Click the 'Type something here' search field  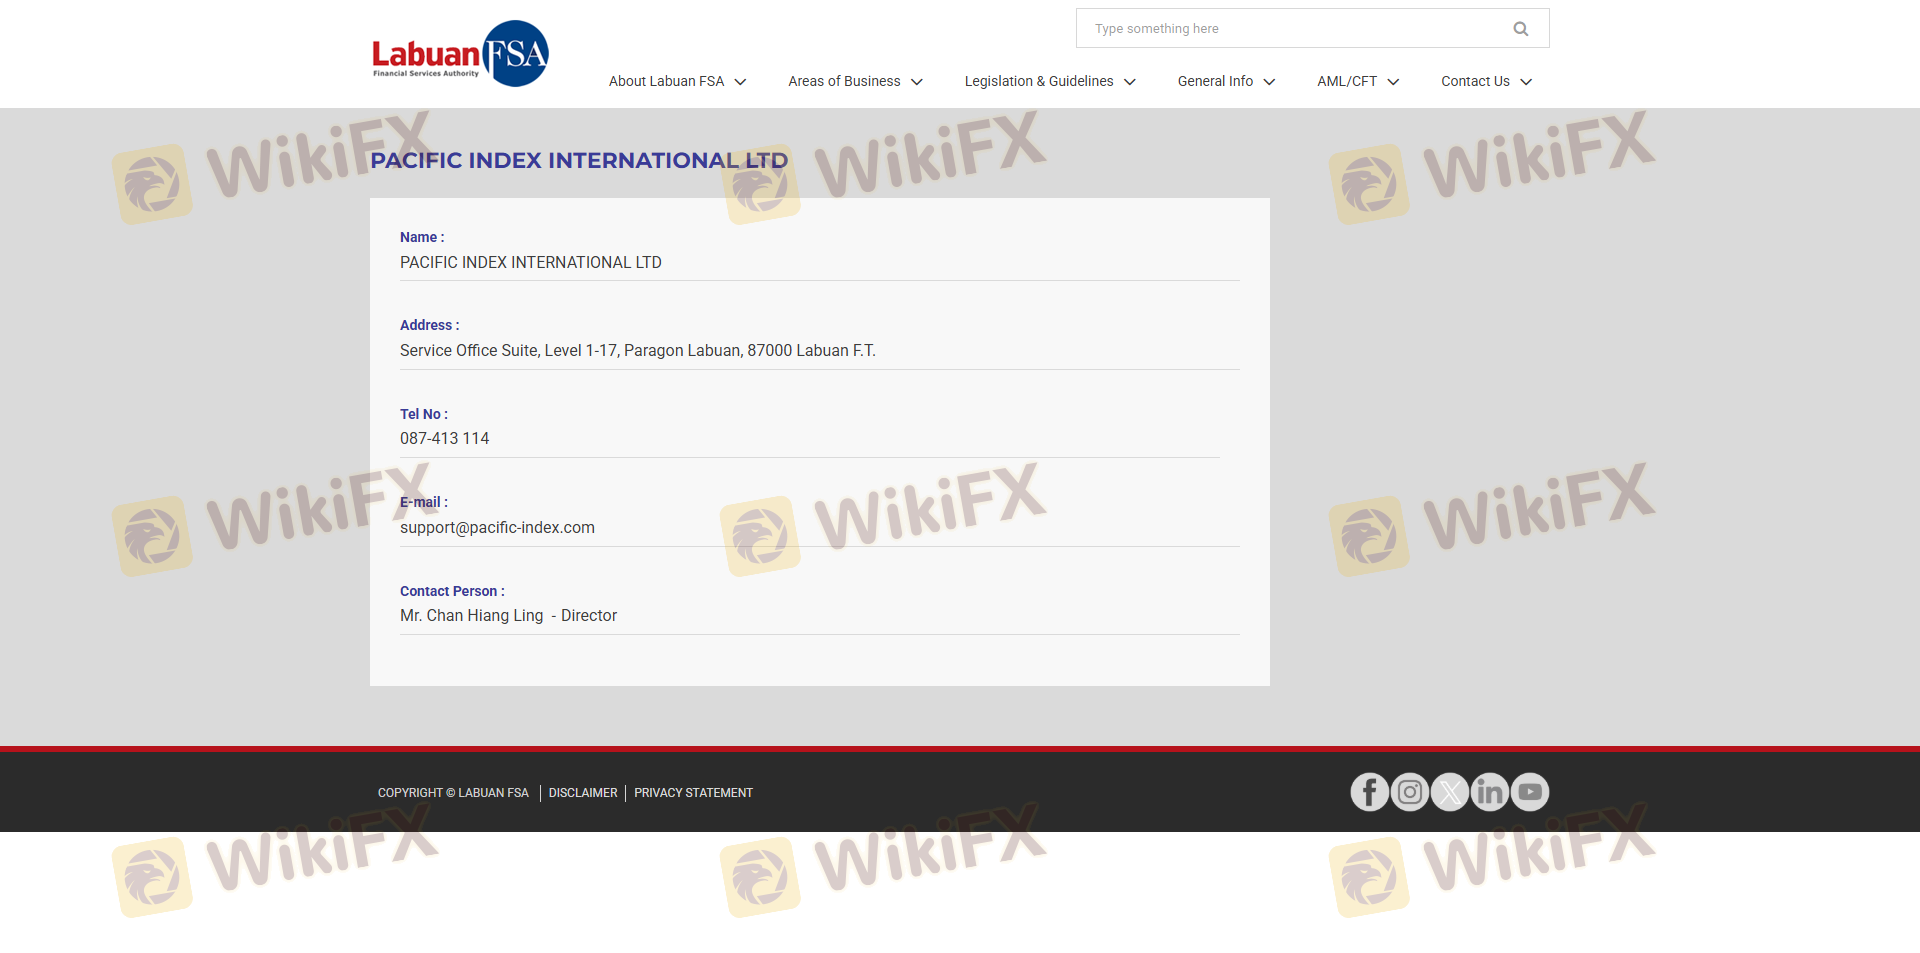1290,29
